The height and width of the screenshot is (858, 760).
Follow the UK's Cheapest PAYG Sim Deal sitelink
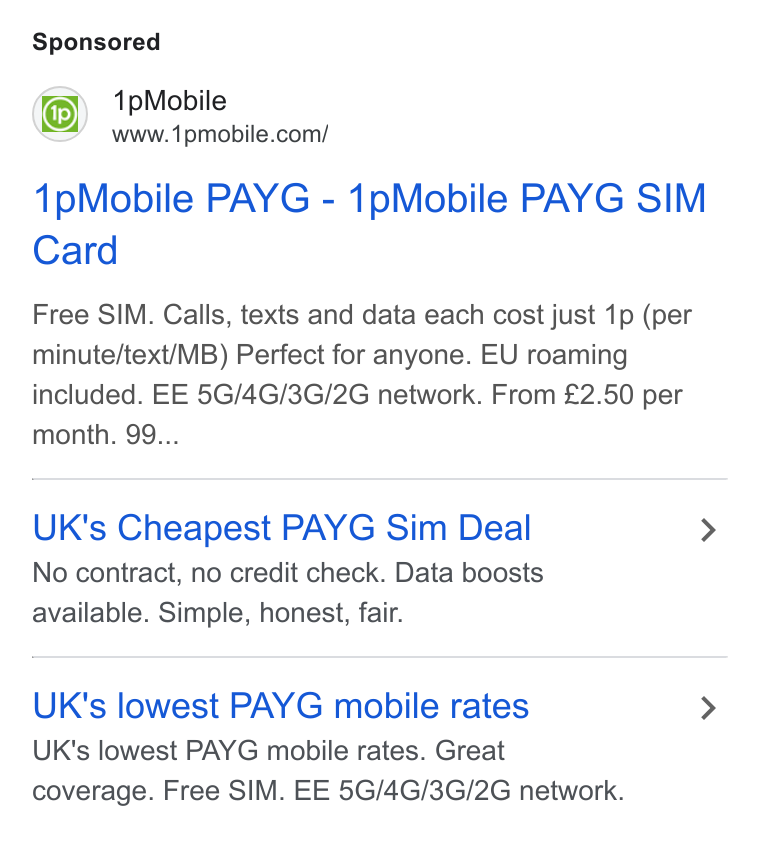(x=282, y=528)
